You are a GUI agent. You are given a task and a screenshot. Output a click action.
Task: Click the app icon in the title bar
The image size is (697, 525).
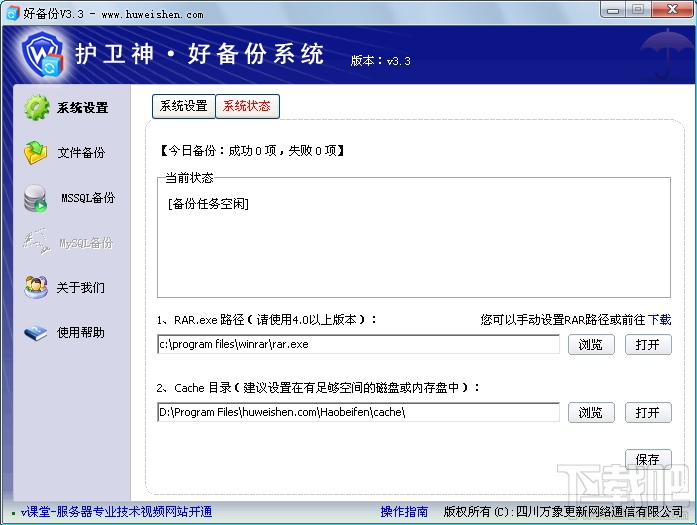12,13
